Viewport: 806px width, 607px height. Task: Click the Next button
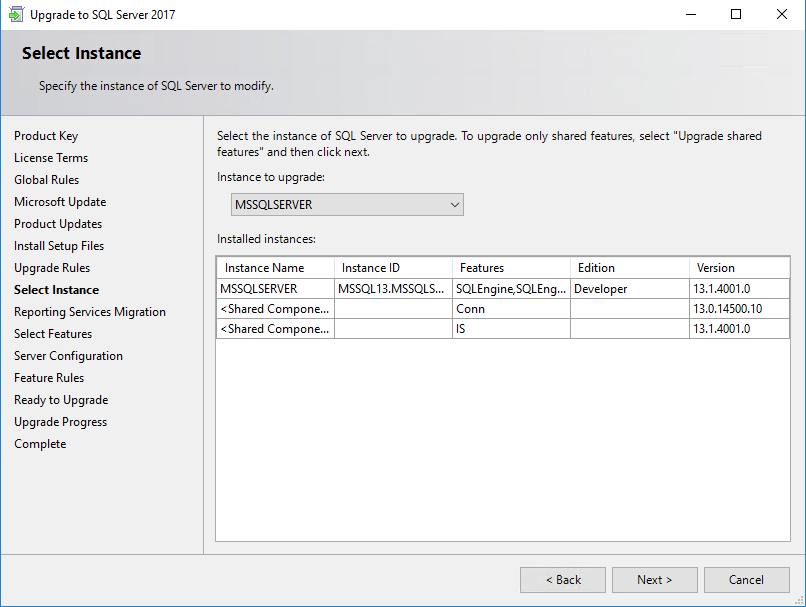654,580
